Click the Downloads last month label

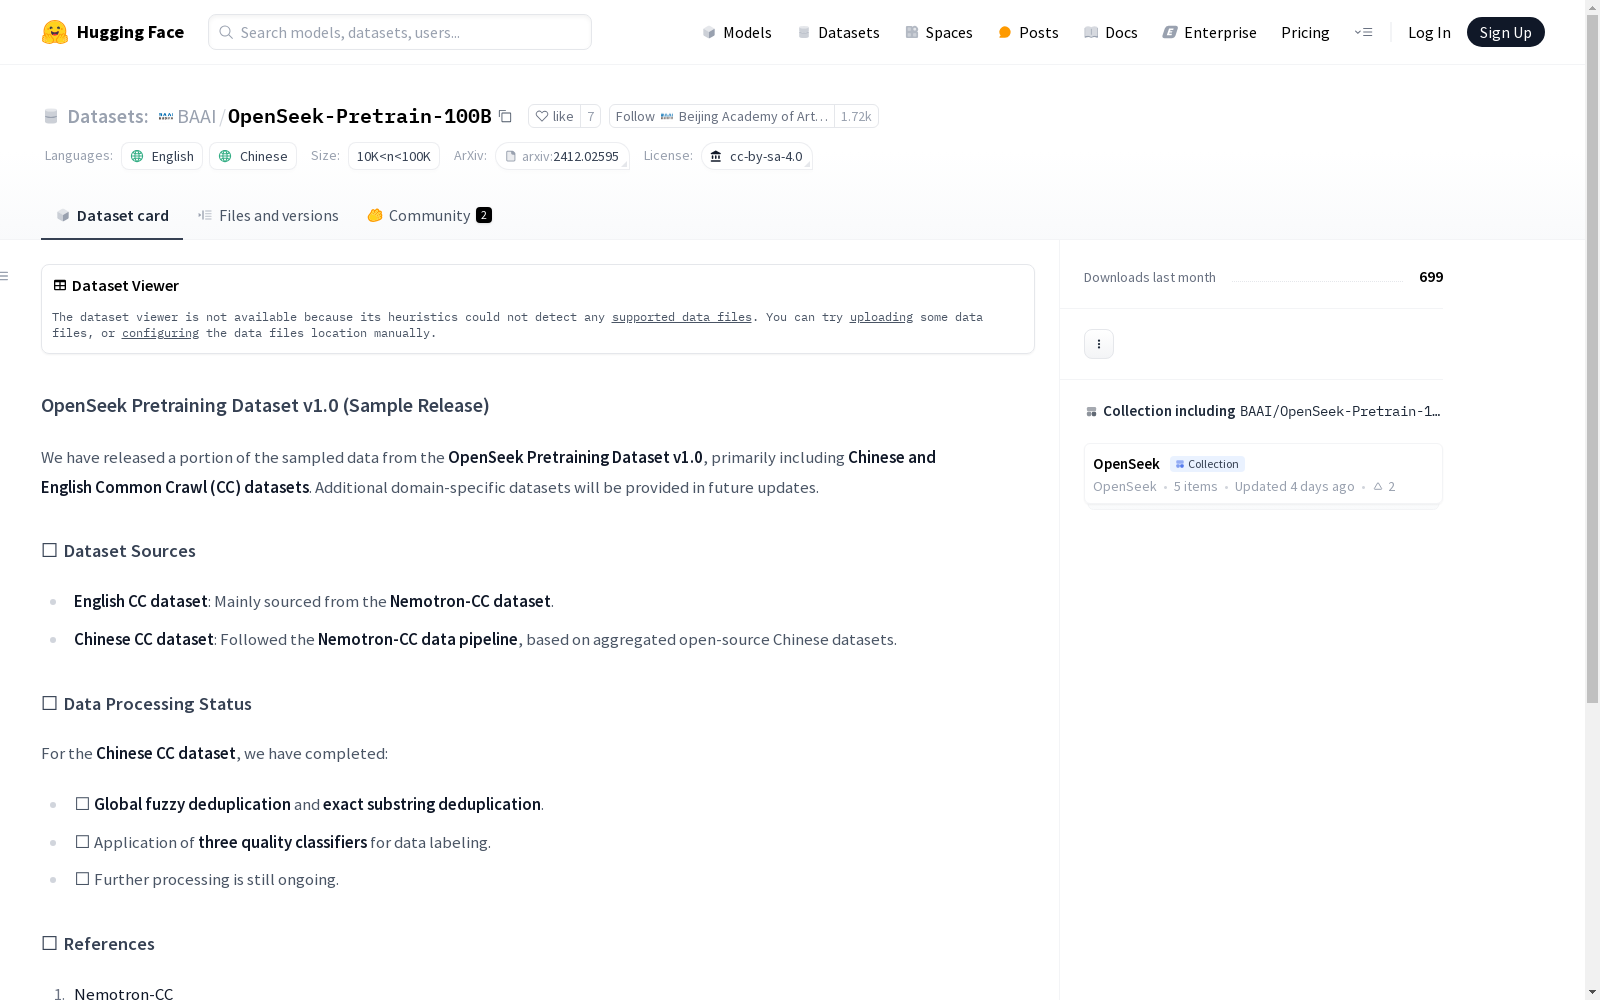coord(1150,277)
